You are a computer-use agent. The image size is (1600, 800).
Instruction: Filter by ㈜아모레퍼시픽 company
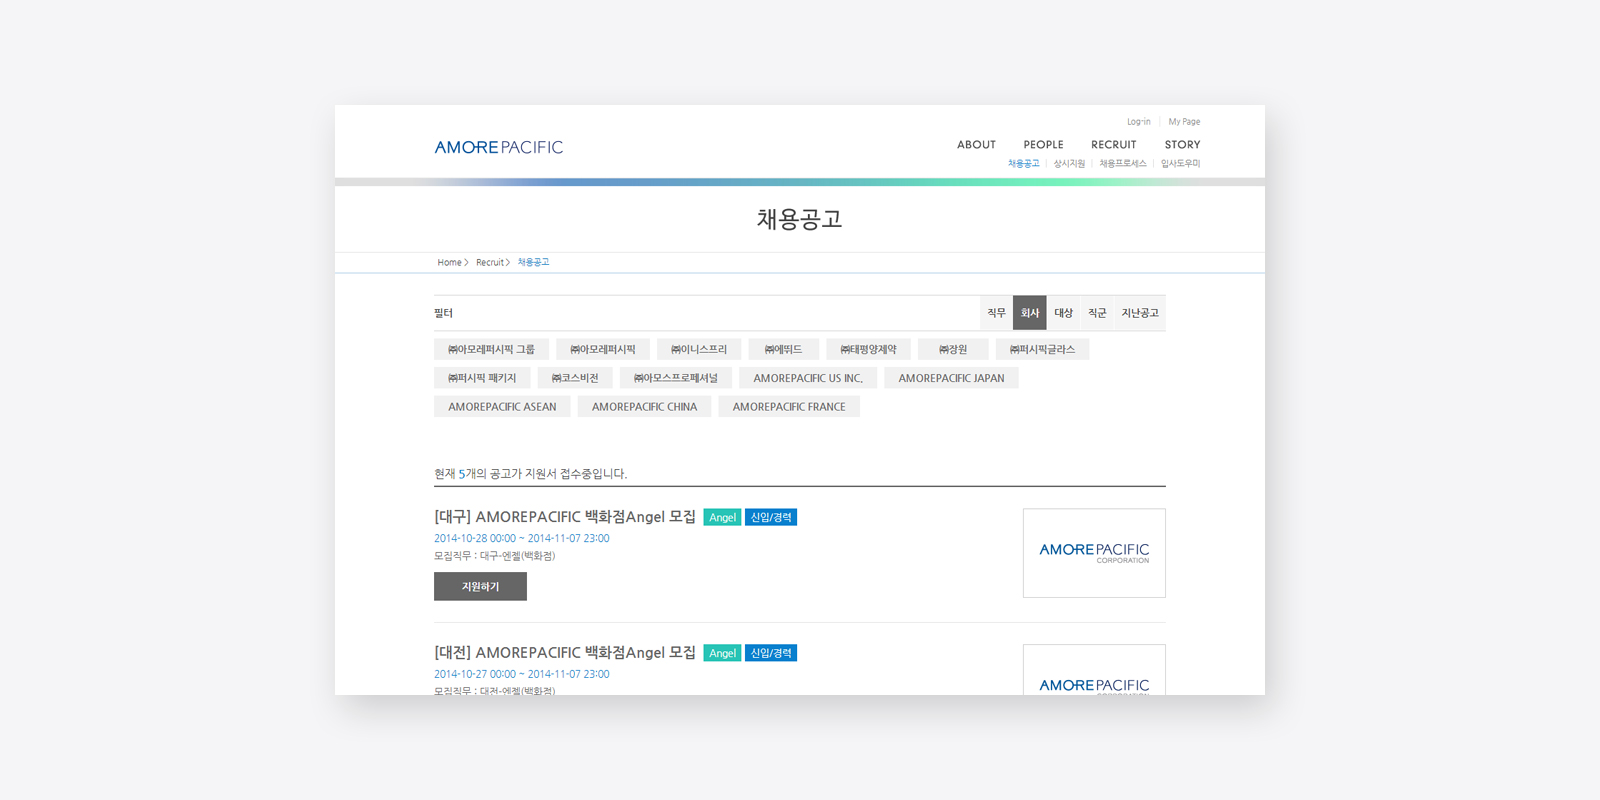point(603,349)
